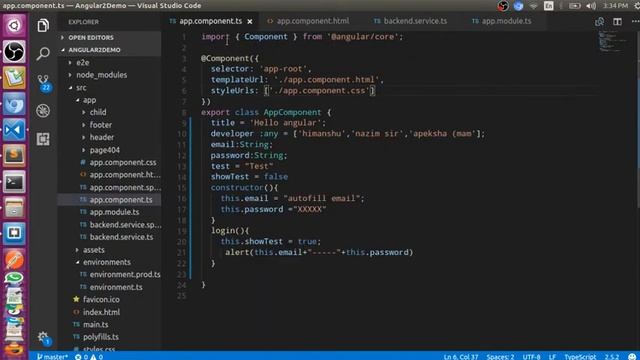Viewport: 640px width, 360px height.
Task: Collapse the app folder
Action: pos(109,100)
